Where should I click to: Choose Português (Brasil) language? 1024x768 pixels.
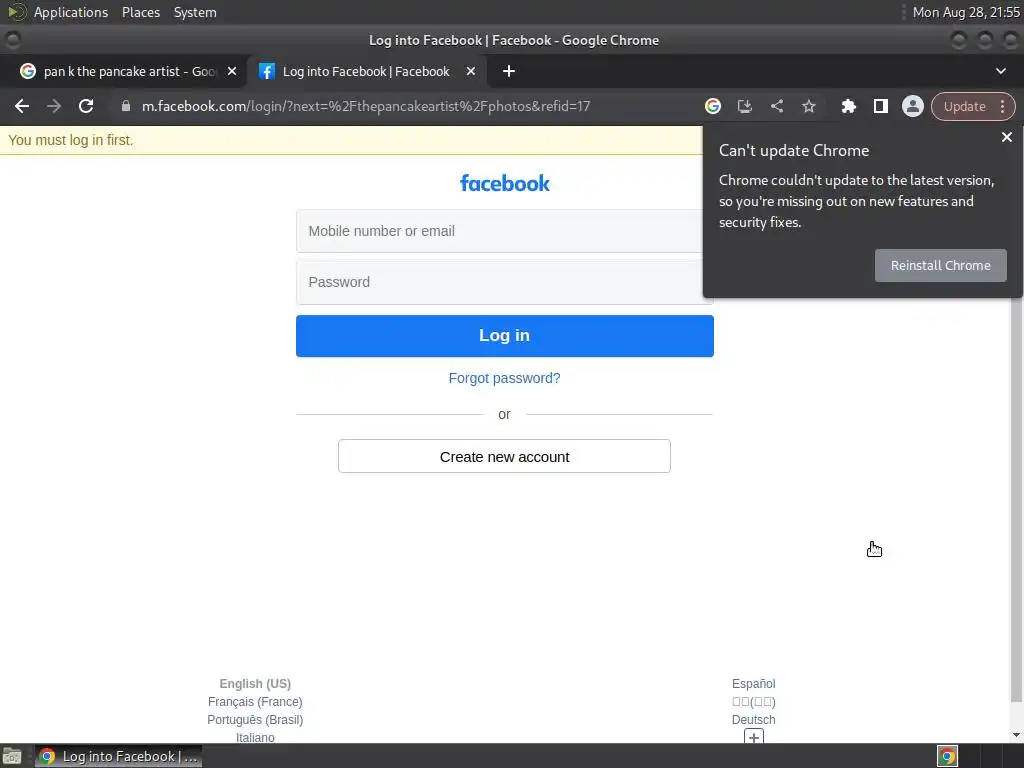(255, 720)
